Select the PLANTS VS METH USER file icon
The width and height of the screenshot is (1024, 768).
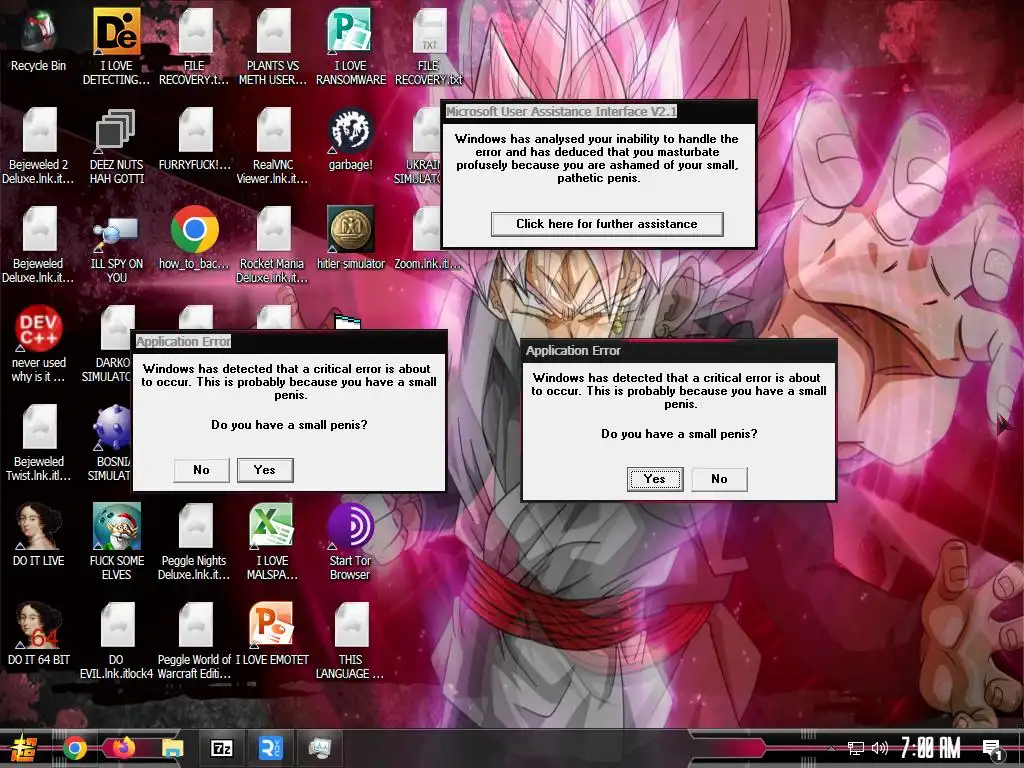tap(274, 31)
